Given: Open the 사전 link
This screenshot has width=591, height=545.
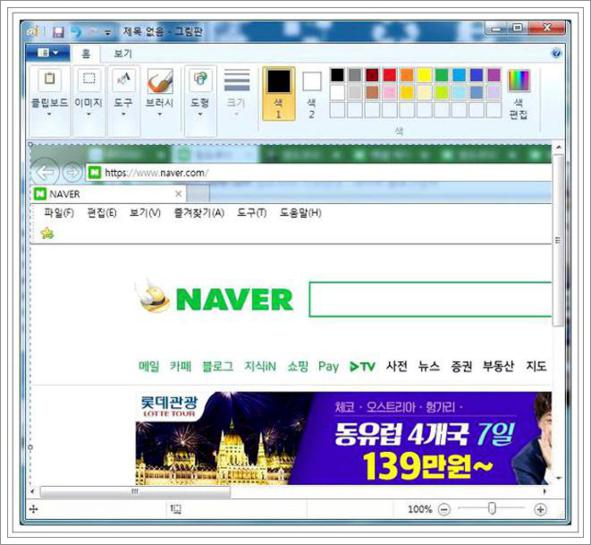Looking at the screenshot, I should [397, 366].
